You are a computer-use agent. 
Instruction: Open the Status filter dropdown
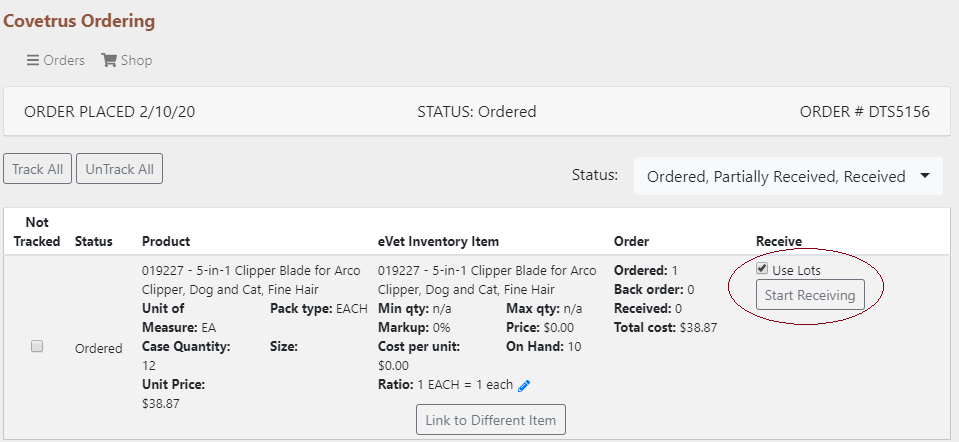point(788,177)
